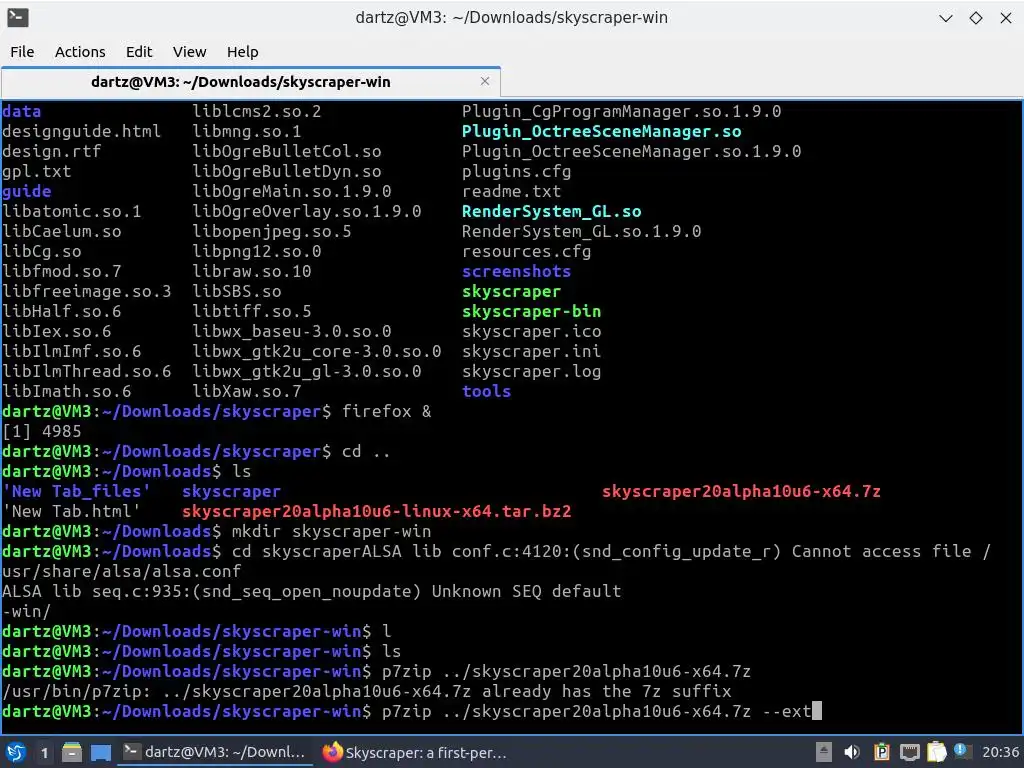The image size is (1024, 768).
Task: Click the 'screenshots' directory name
Action: (x=517, y=272)
